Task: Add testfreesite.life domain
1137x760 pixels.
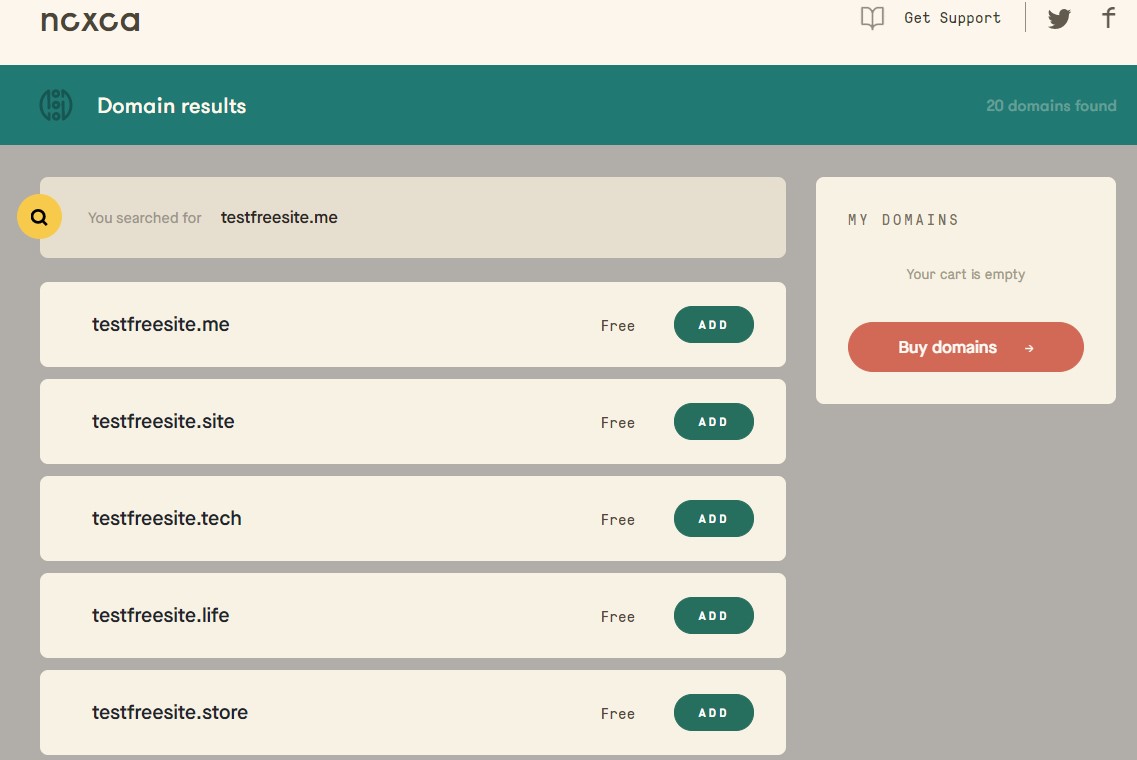Action: [713, 616]
